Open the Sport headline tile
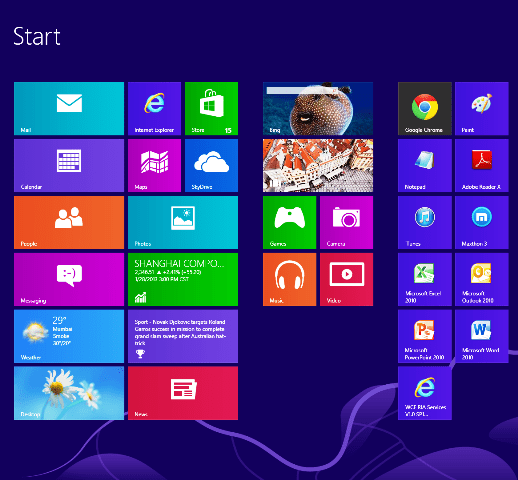Image resolution: width=518 pixels, height=480 pixels. (x=183, y=336)
